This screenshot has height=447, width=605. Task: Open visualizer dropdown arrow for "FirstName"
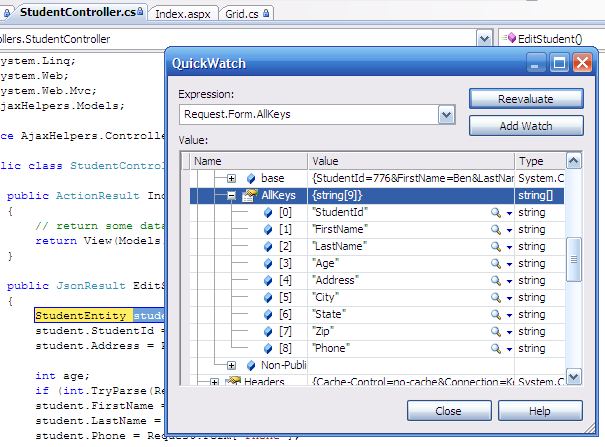coord(509,230)
